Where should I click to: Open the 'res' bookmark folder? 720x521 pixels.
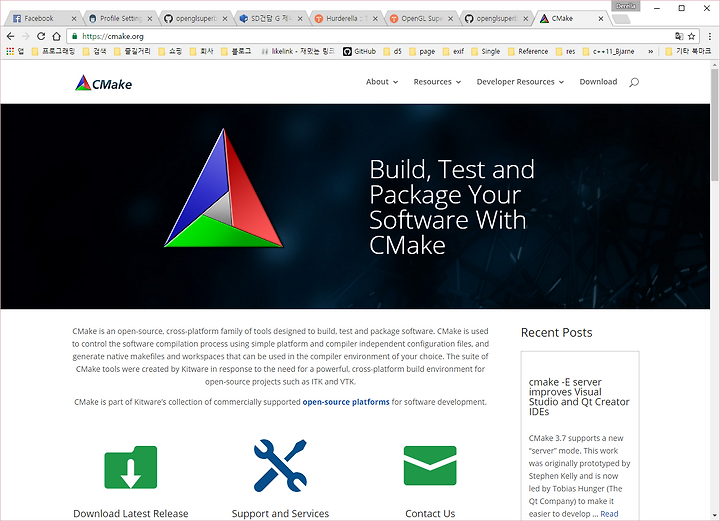point(566,51)
